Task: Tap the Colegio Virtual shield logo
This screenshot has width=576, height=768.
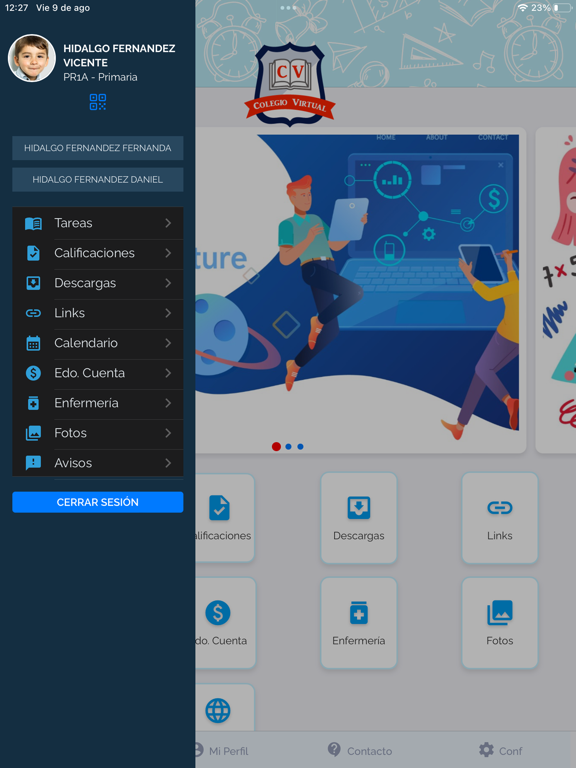Action: (290, 84)
